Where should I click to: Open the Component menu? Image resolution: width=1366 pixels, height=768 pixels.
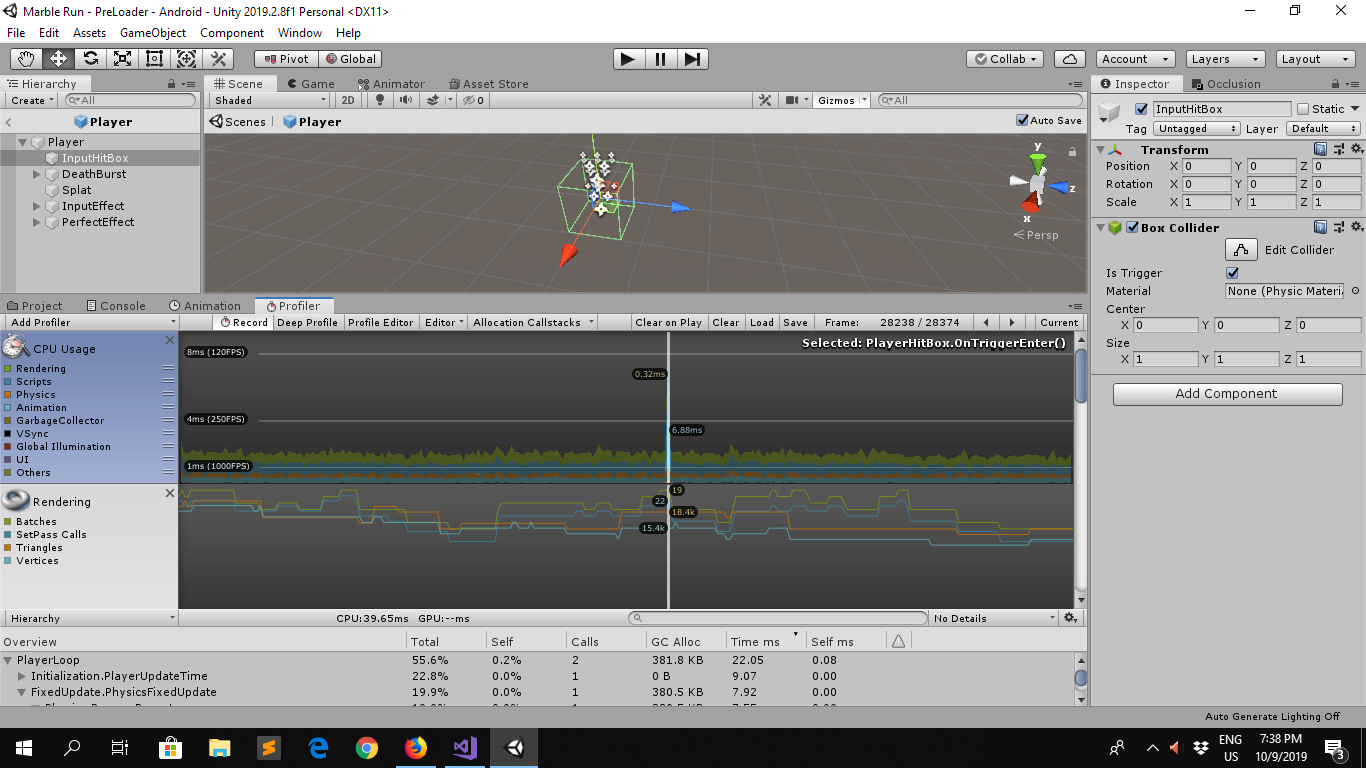(x=232, y=33)
